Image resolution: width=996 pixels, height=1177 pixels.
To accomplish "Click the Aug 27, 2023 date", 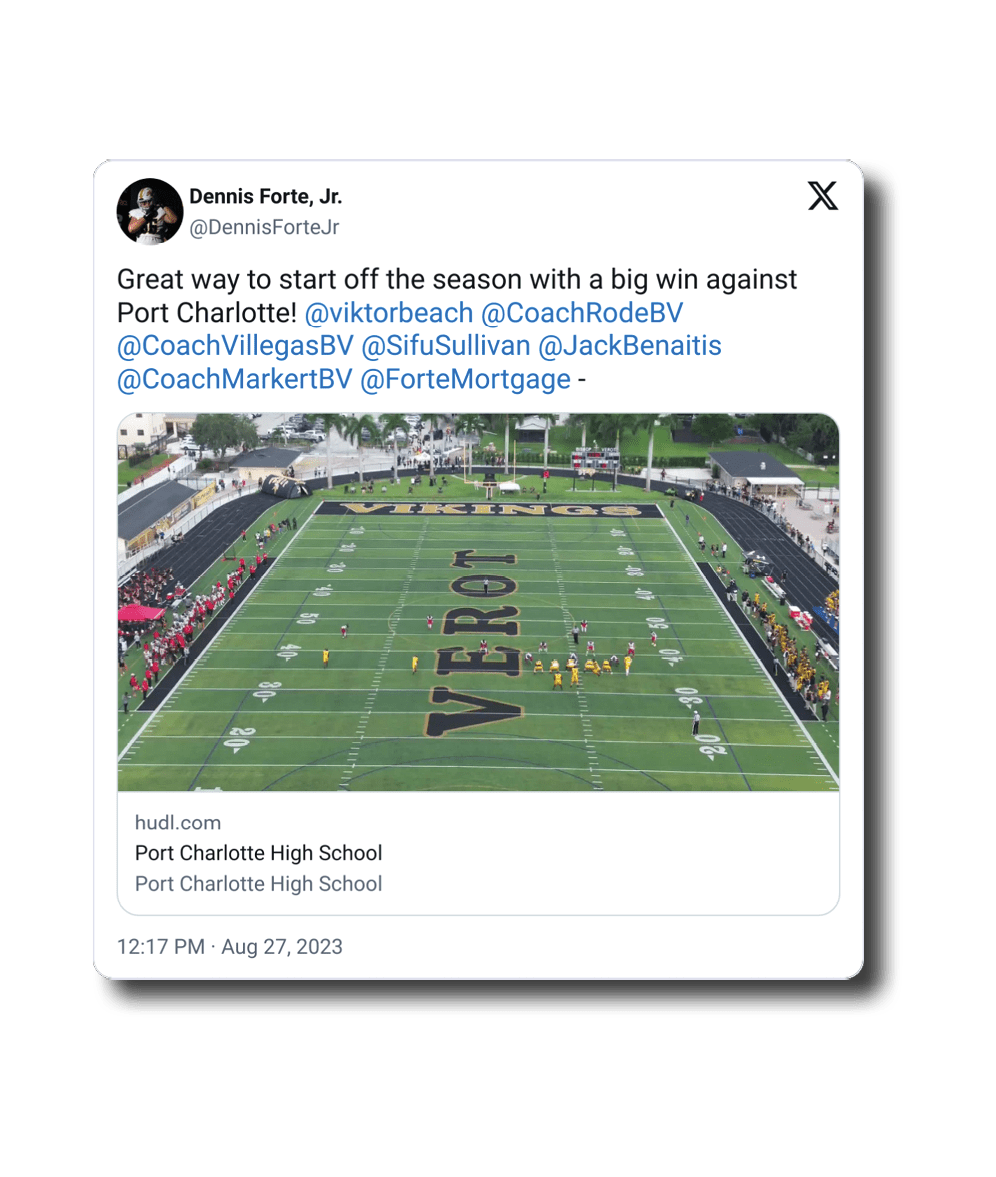I will (x=282, y=947).
